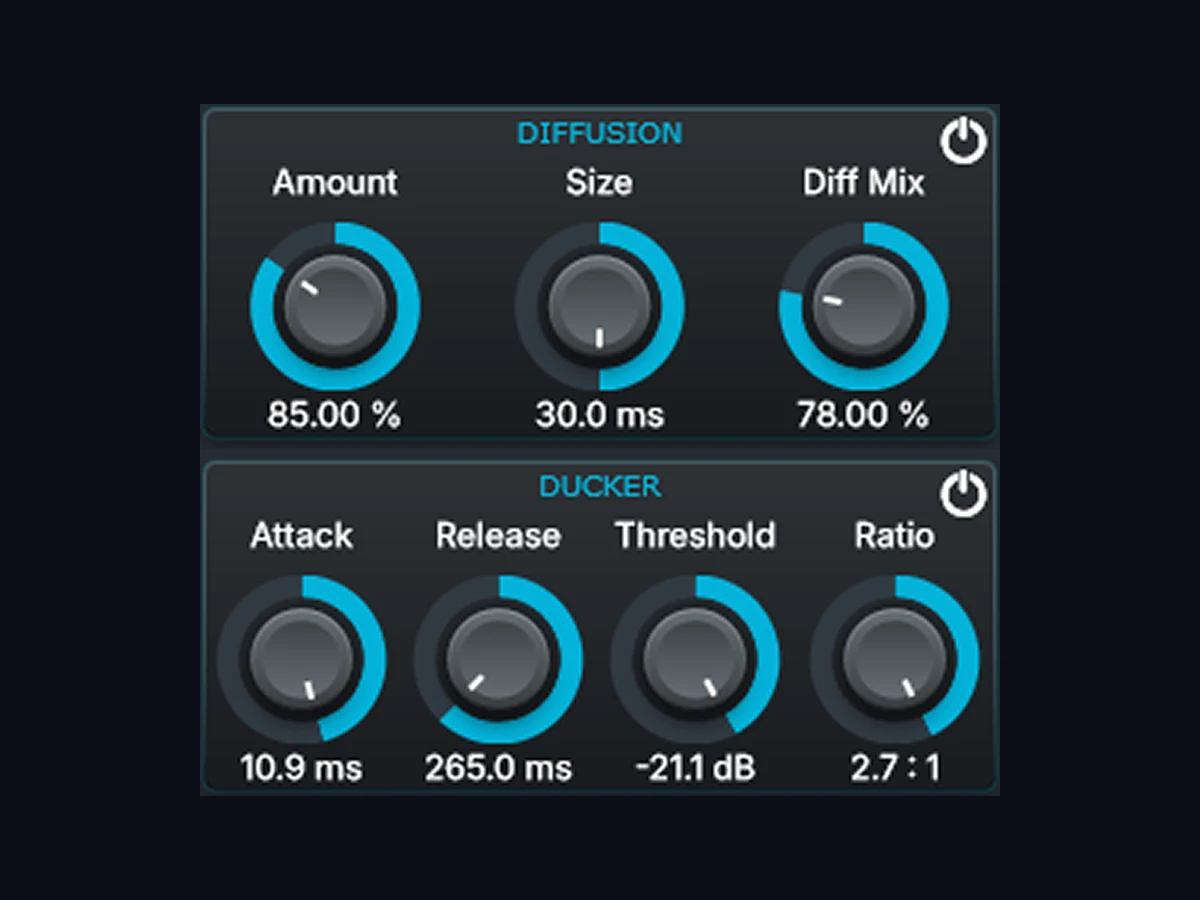Image resolution: width=1200 pixels, height=900 pixels.
Task: Toggle the Diffusion section power button
Action: (x=964, y=143)
